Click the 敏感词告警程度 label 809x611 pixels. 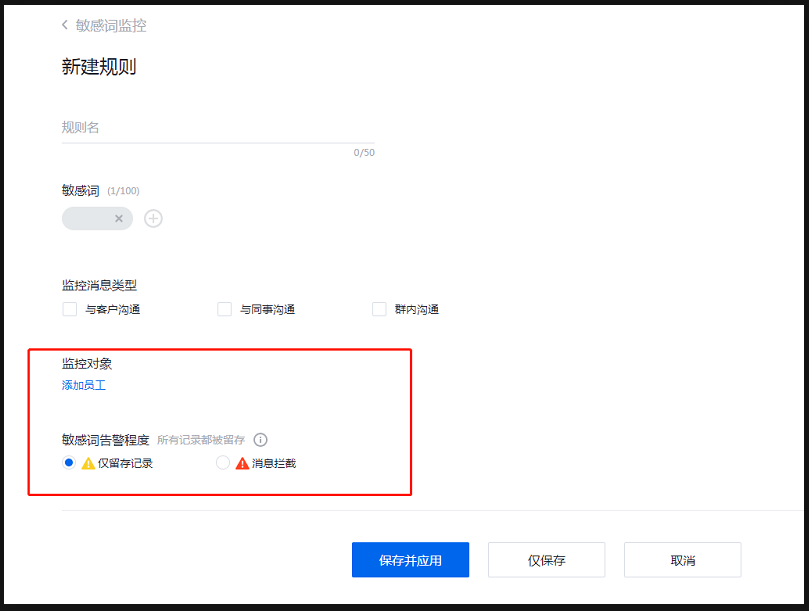pos(106,440)
